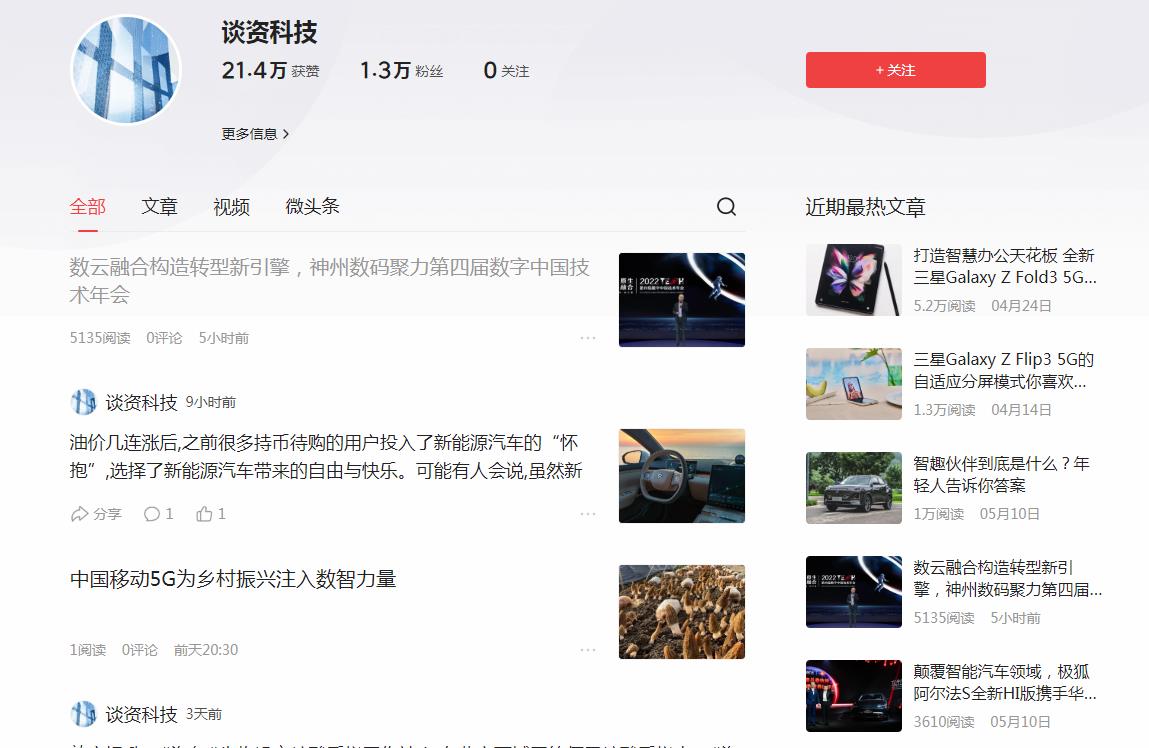
Task: Open more options for 油价几连涨 post
Action: point(588,514)
